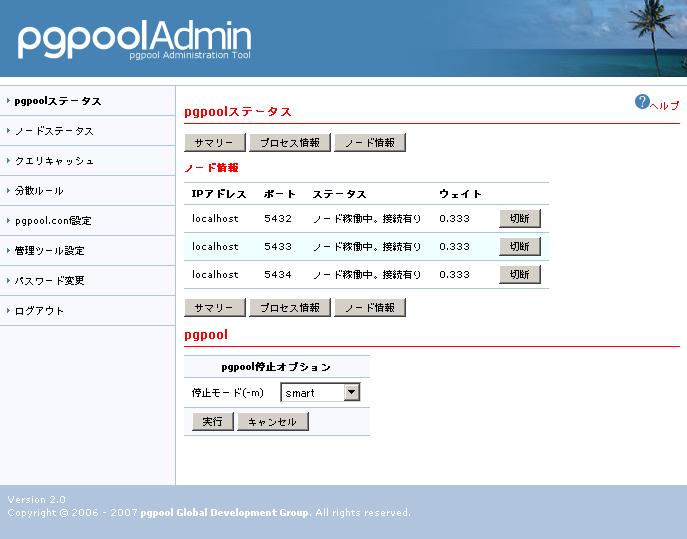Click localhost in the 5432 row

click(x=215, y=218)
